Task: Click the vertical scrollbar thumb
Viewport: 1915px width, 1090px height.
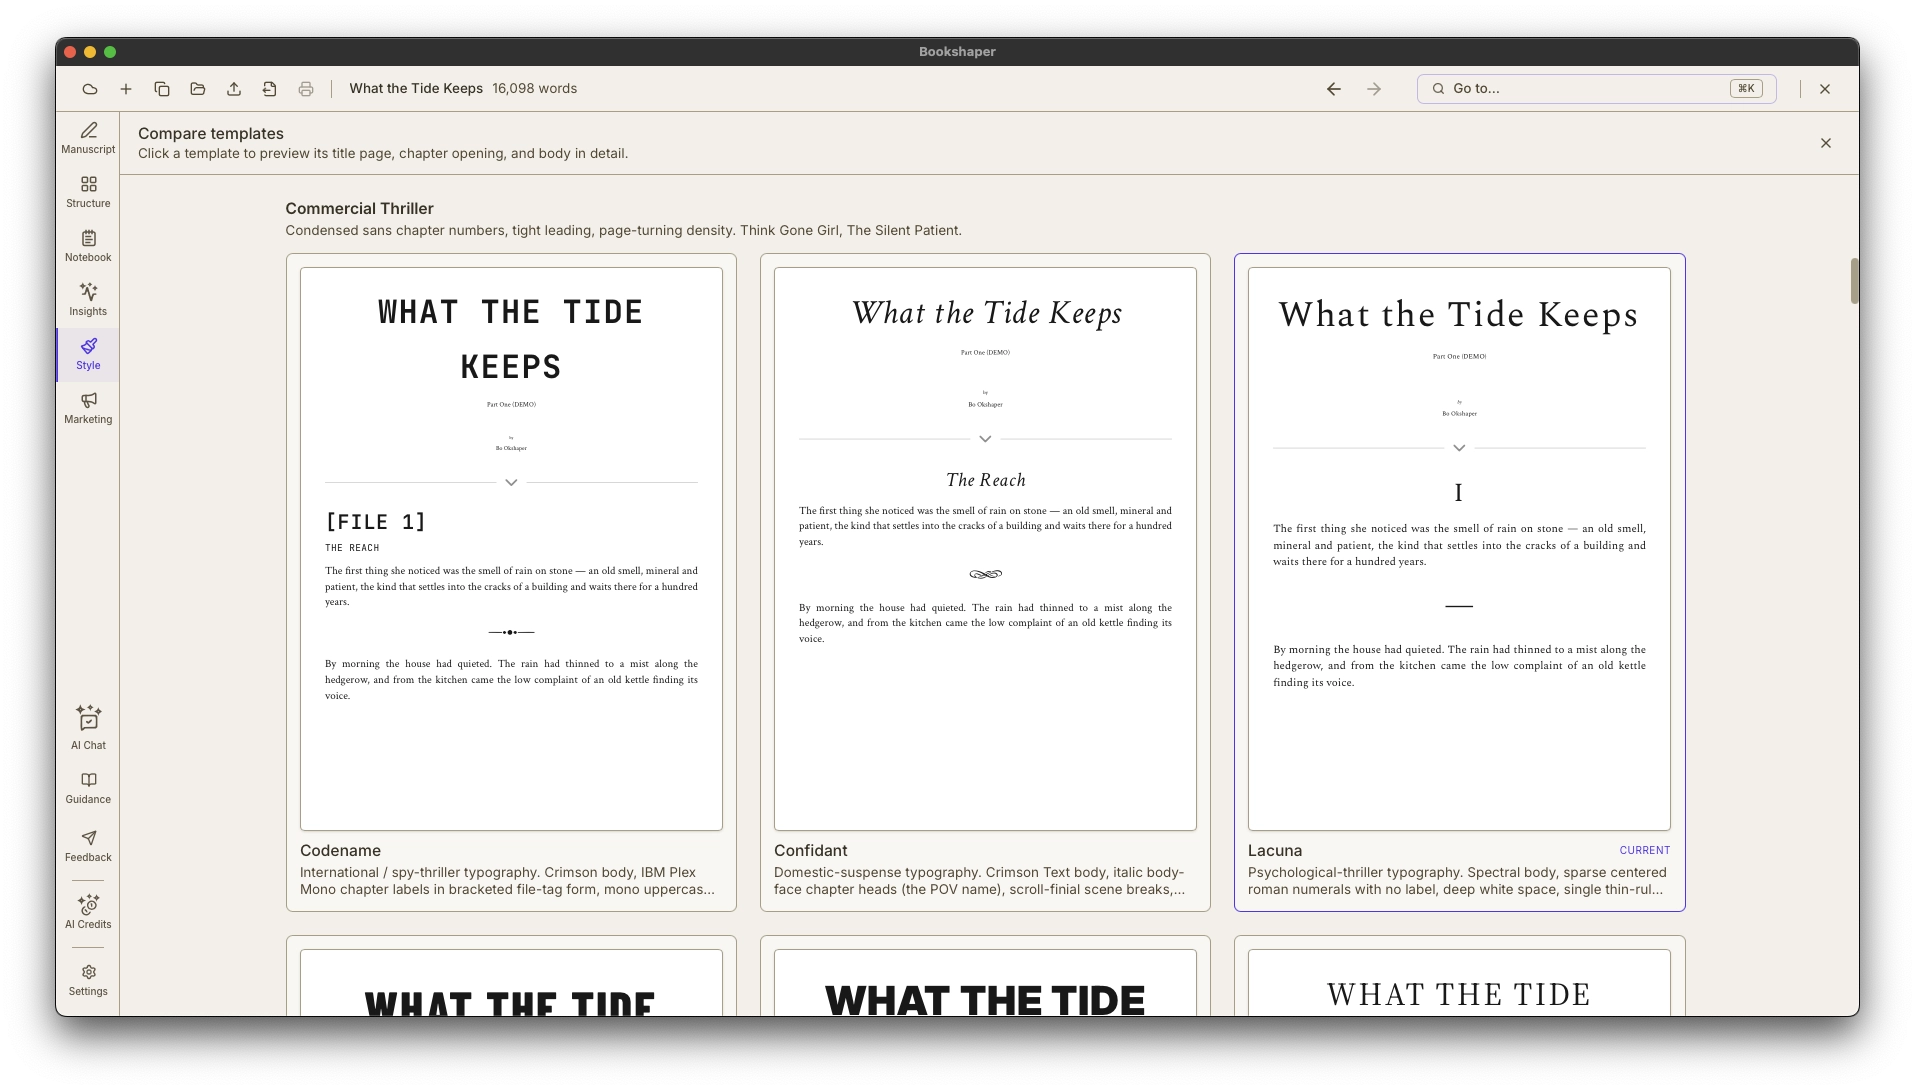Action: (x=1855, y=280)
